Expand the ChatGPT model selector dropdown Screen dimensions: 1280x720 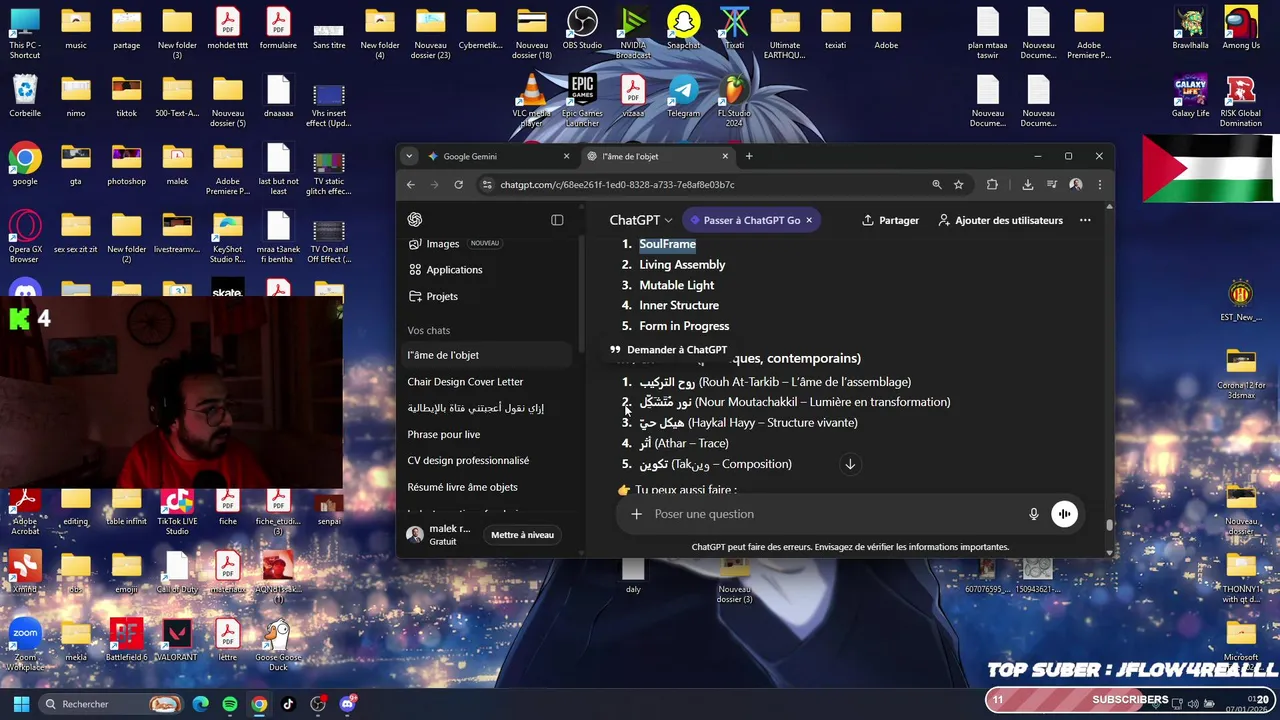pos(641,220)
